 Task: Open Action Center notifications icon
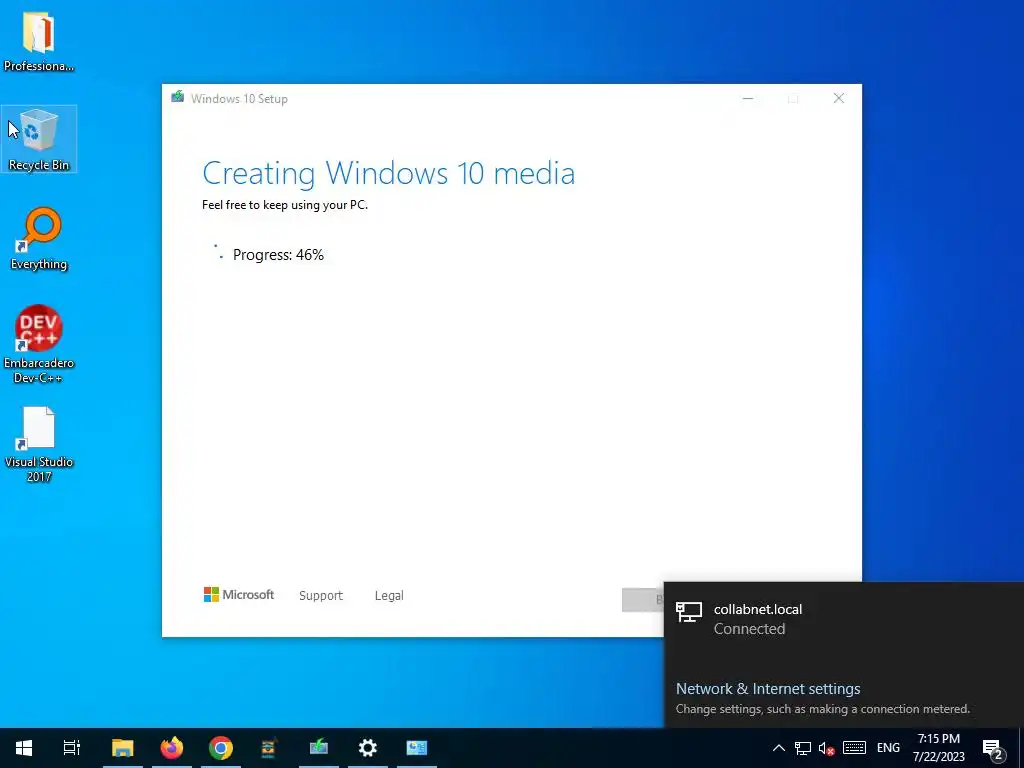(x=993, y=749)
